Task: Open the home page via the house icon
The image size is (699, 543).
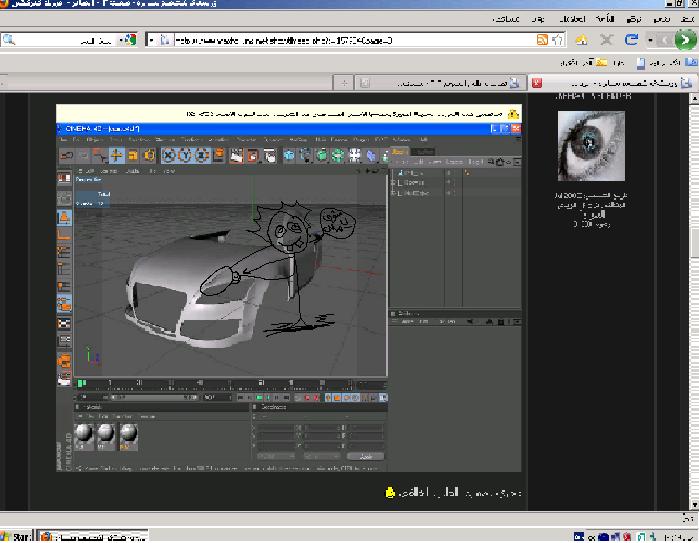Action: tap(581, 40)
